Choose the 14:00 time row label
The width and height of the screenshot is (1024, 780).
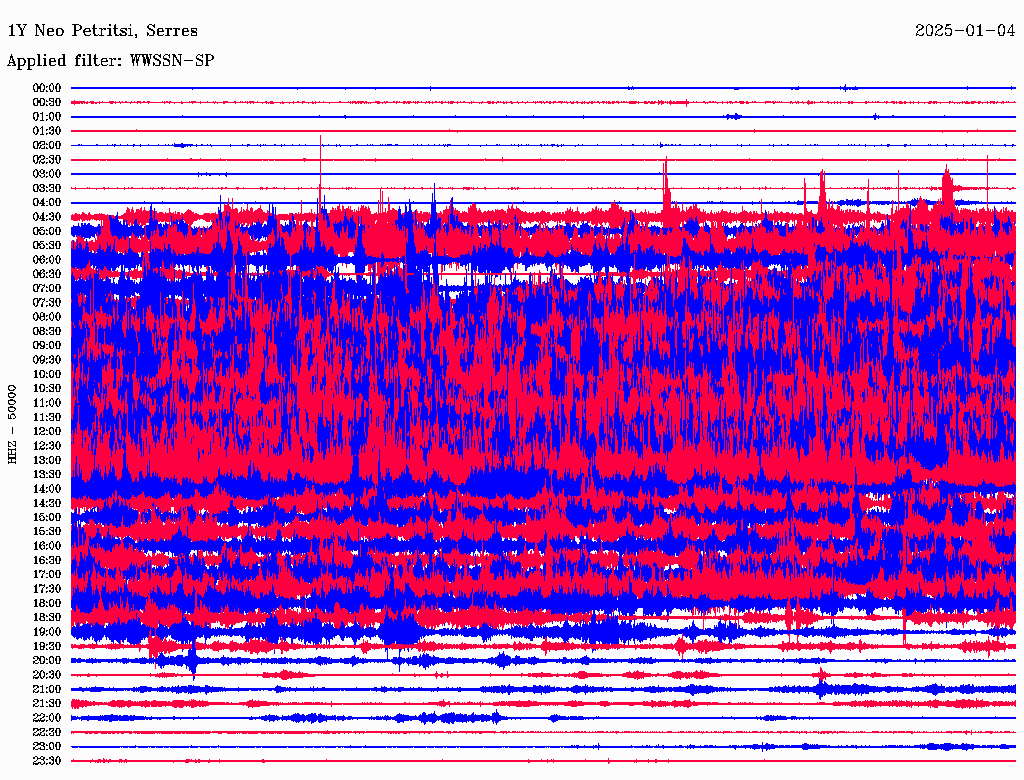(47, 489)
